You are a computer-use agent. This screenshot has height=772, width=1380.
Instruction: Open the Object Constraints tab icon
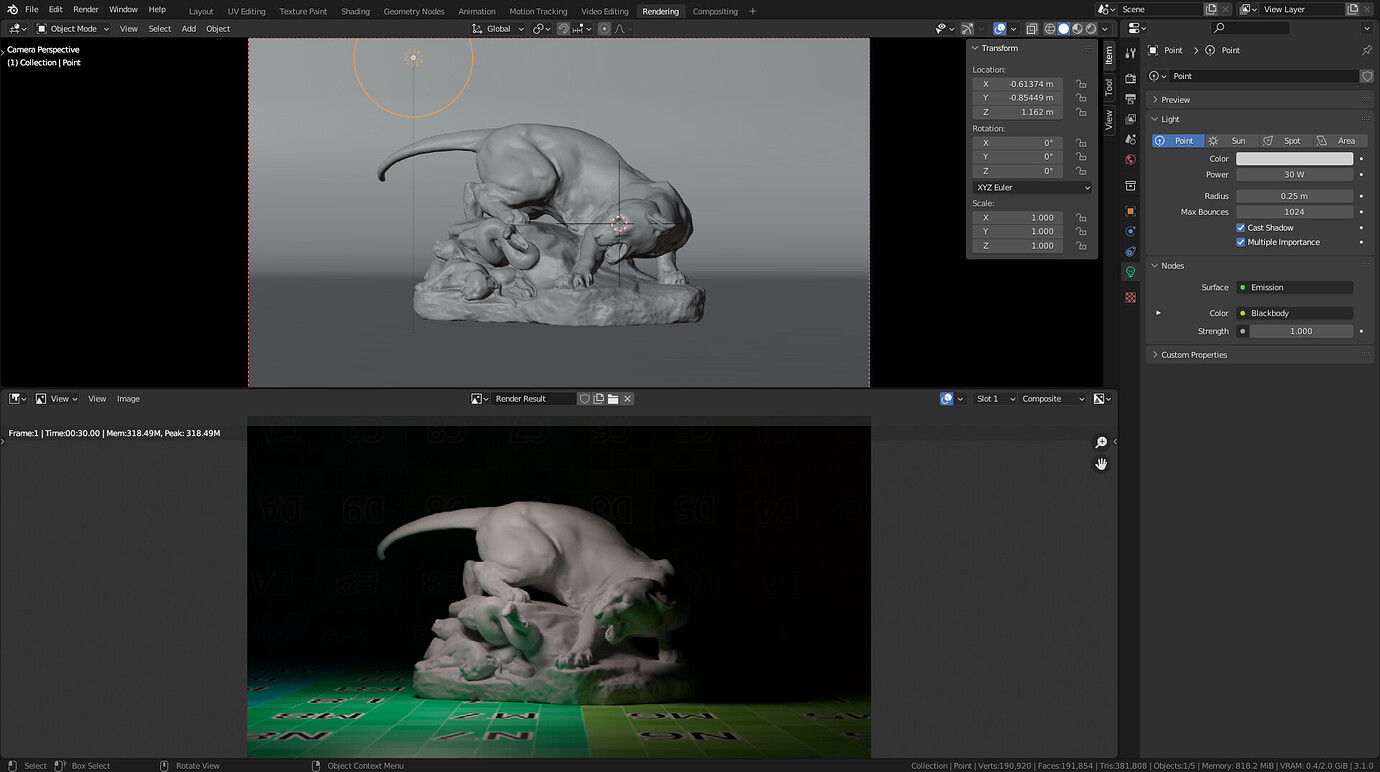(x=1130, y=251)
